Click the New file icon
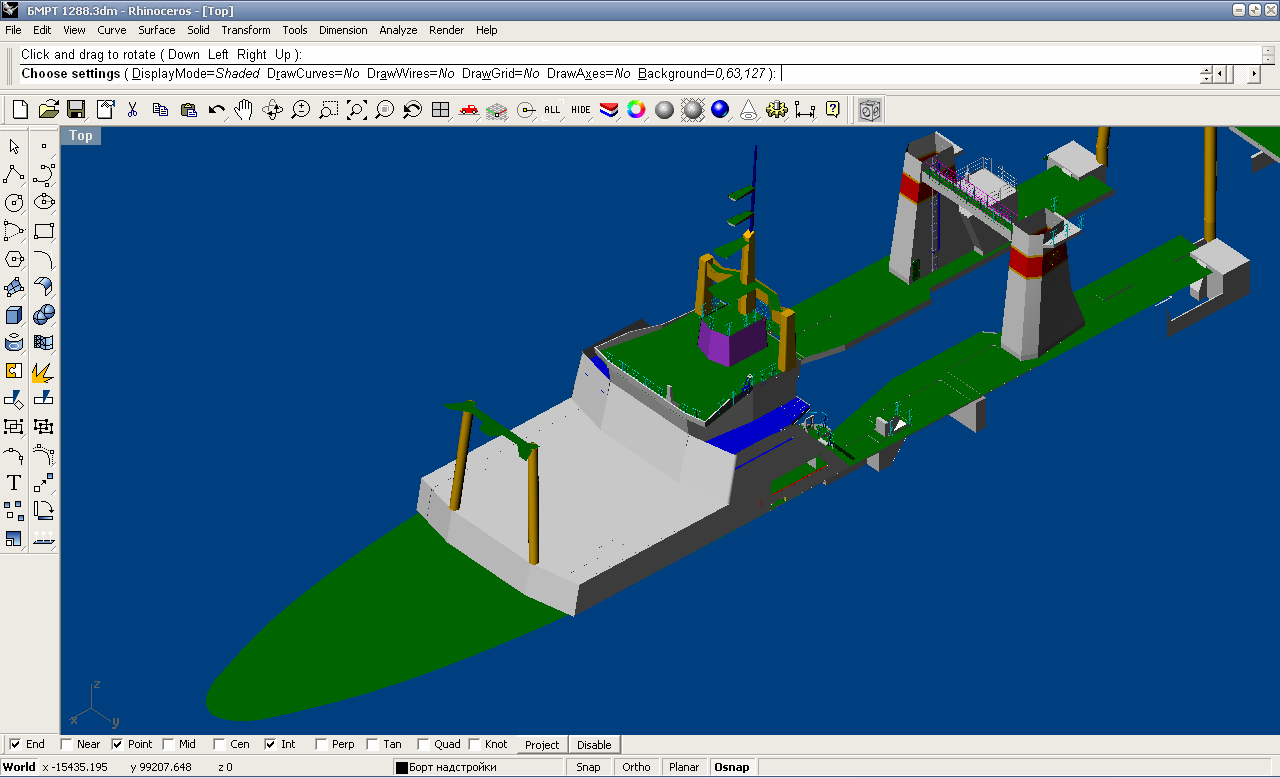The height and width of the screenshot is (778, 1280). click(20, 110)
